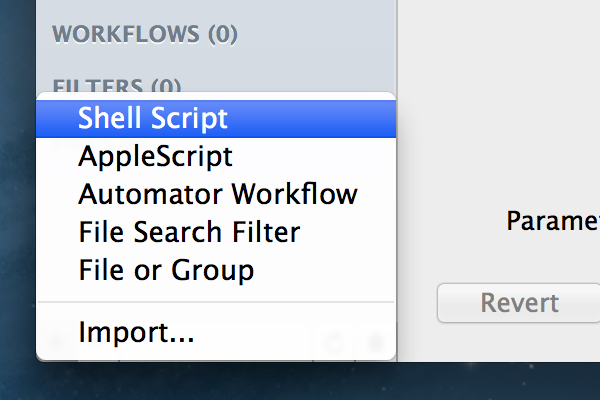Select the AppleScript menu entry
This screenshot has width=600, height=400.
coord(216,157)
